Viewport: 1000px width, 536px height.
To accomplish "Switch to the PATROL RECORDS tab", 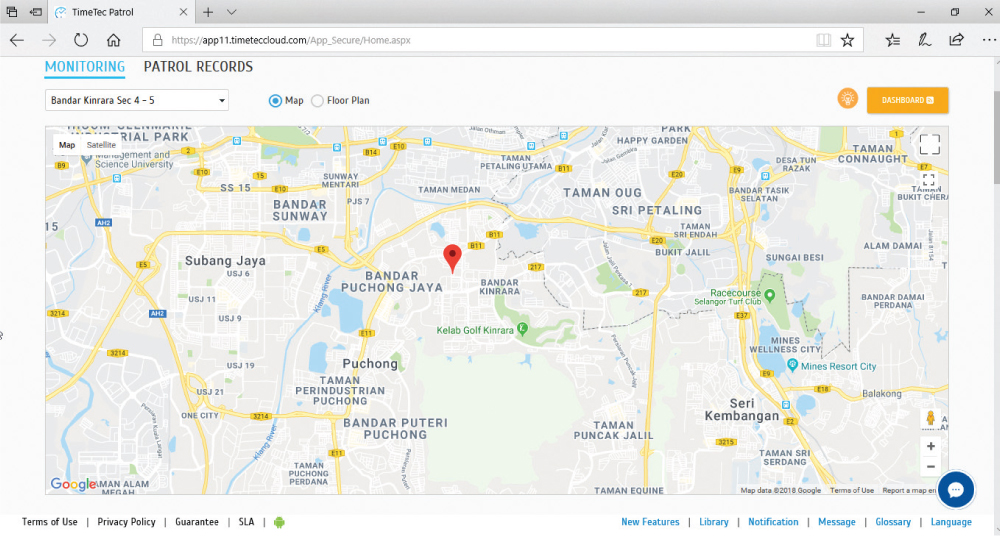I will [198, 66].
